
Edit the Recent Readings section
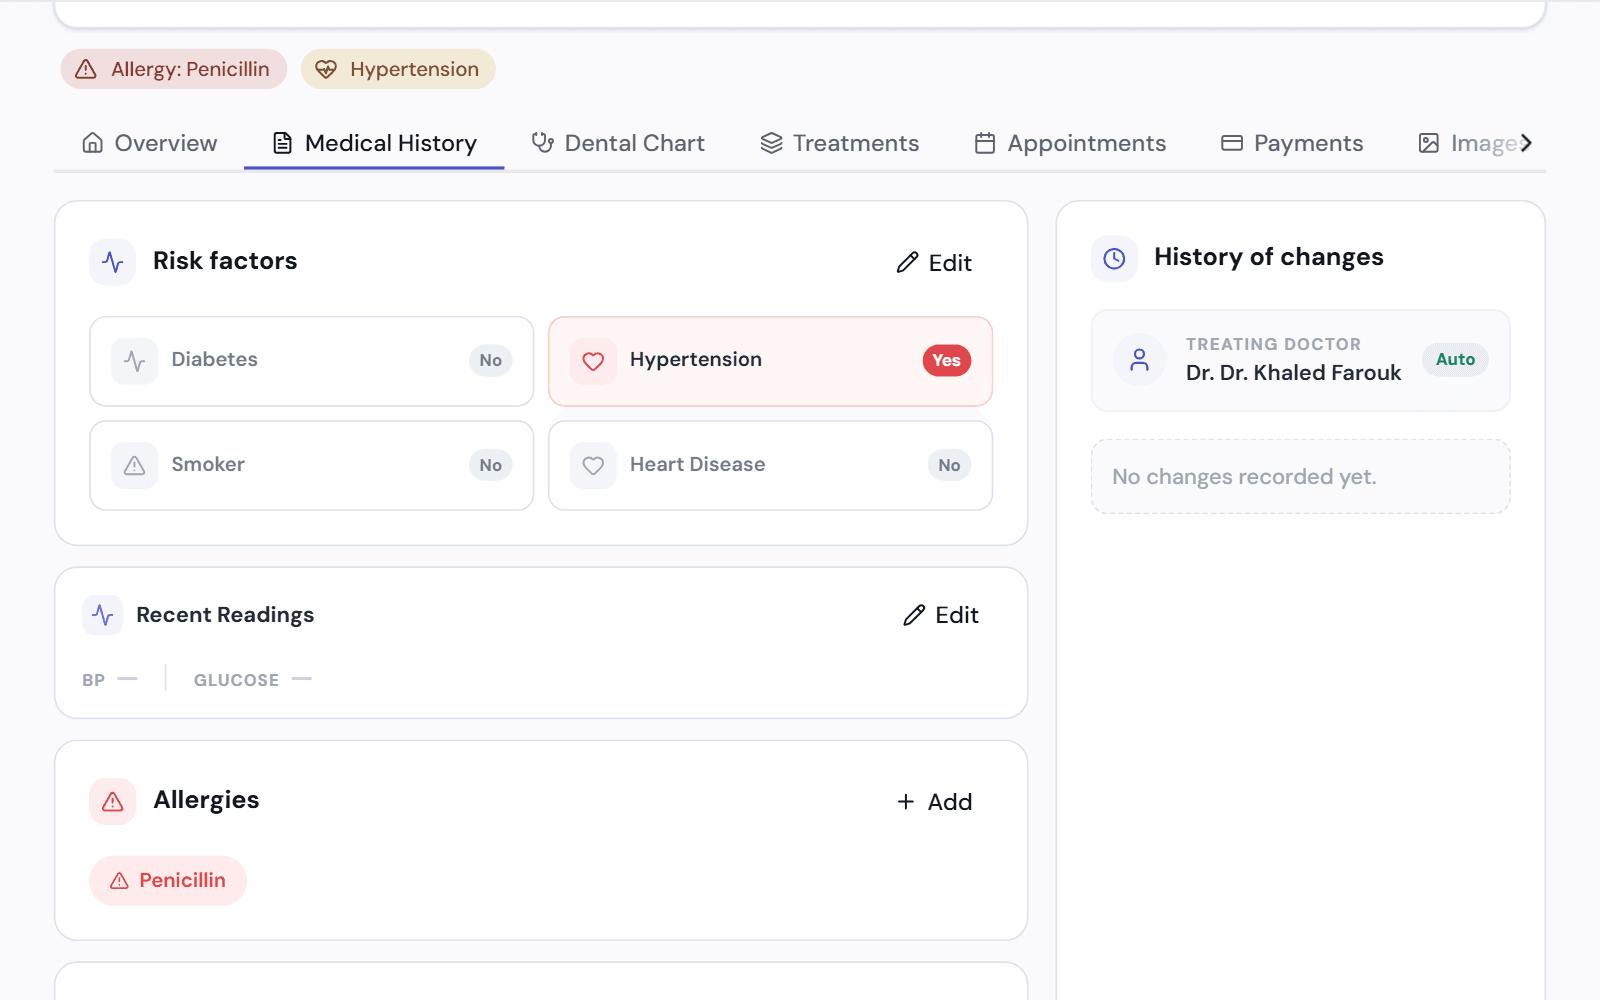point(941,615)
